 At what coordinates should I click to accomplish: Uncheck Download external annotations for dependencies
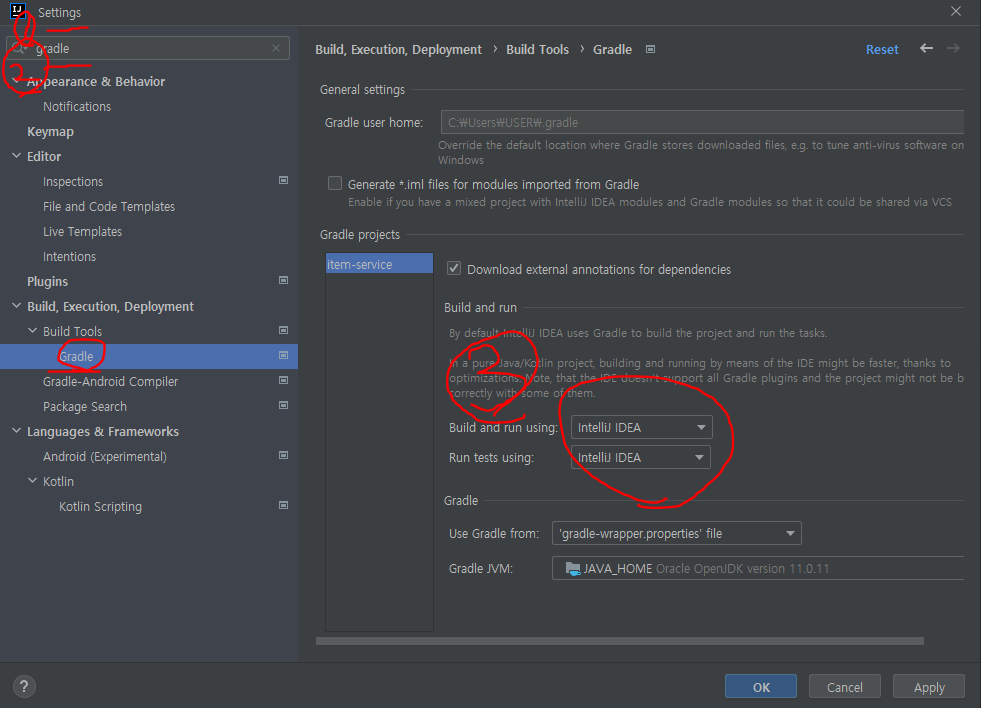pos(454,269)
